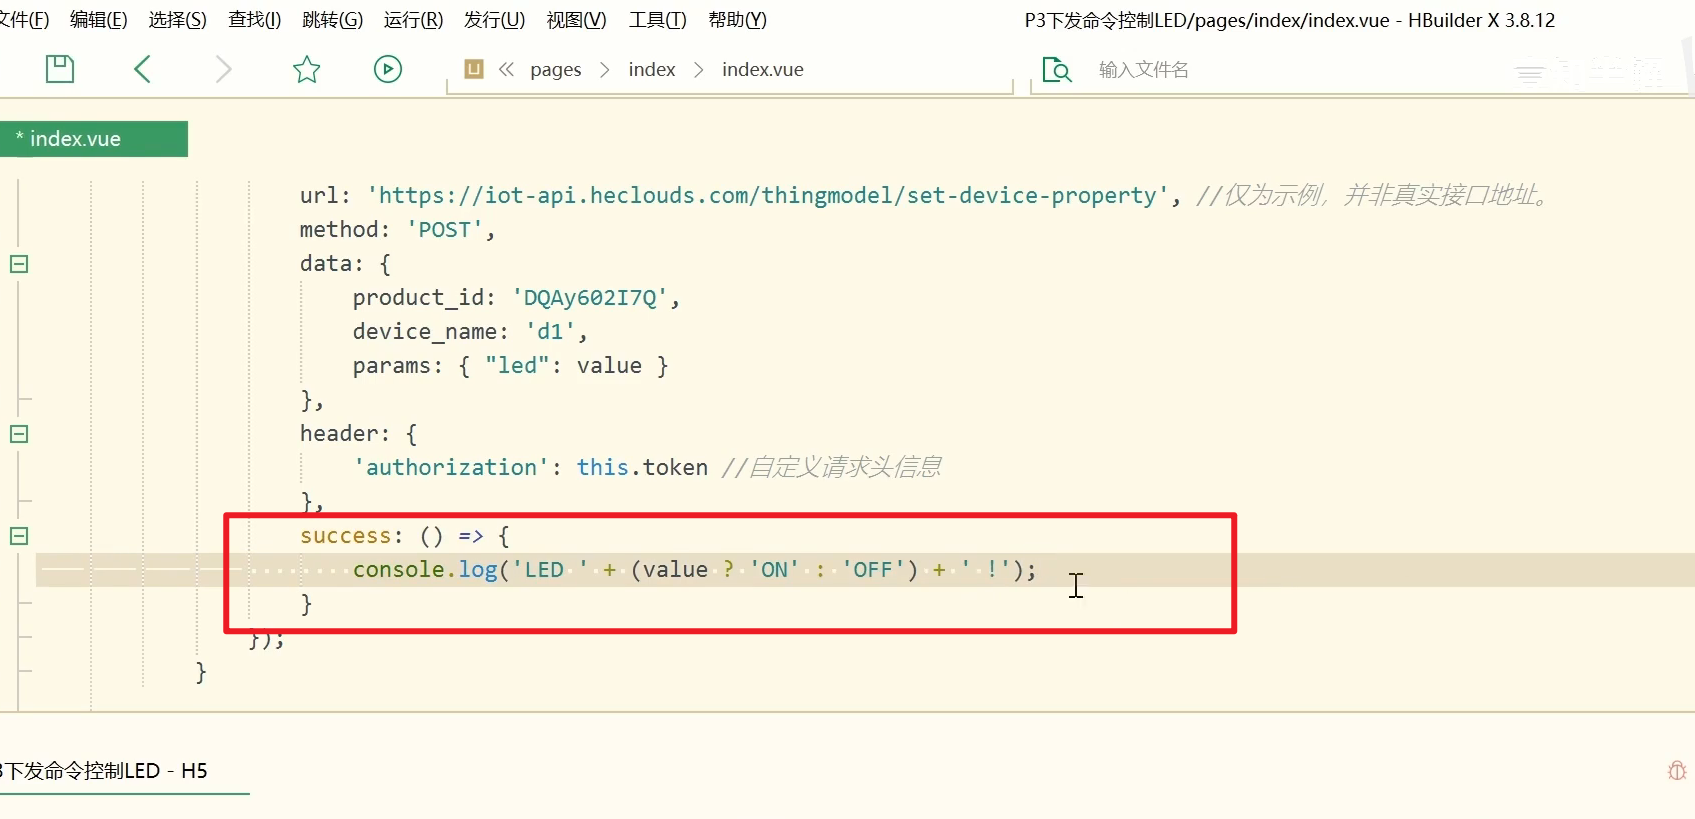Go forward with the right arrow
Viewport: 1695px width, 819px height.
pos(223,69)
